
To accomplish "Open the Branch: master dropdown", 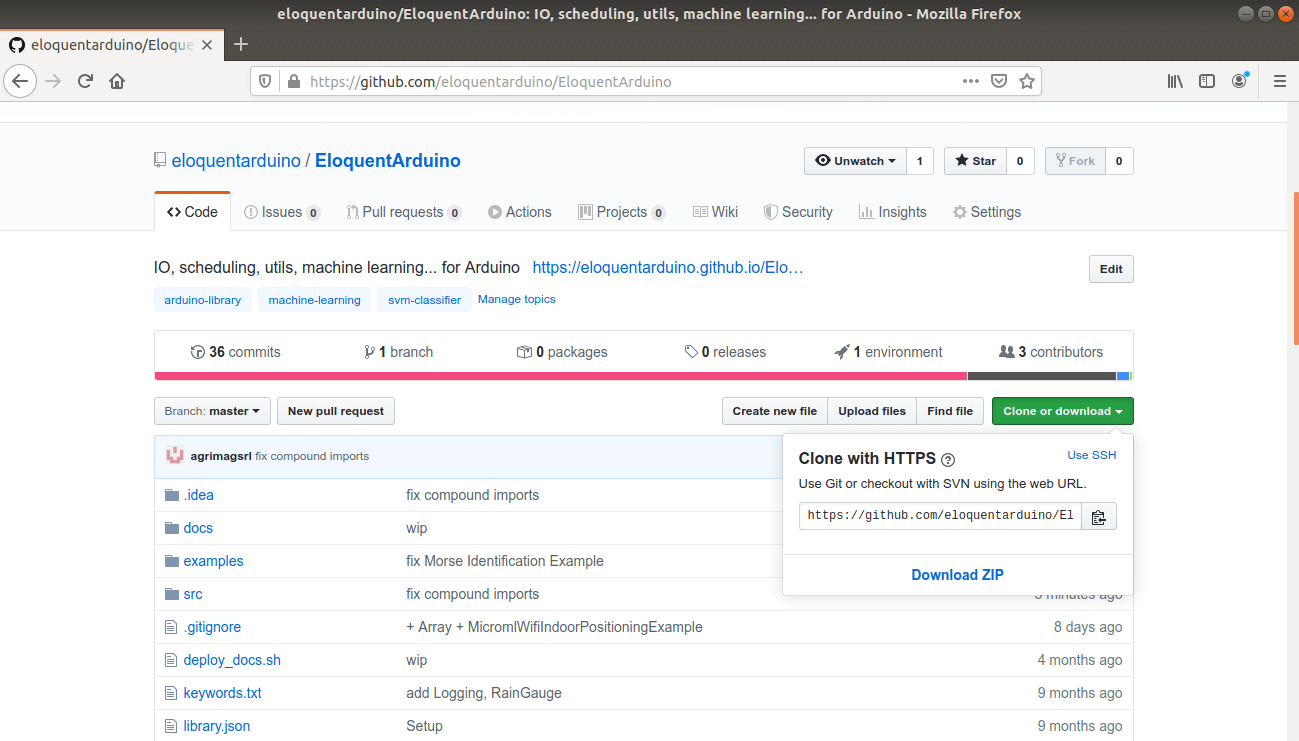I will [212, 411].
